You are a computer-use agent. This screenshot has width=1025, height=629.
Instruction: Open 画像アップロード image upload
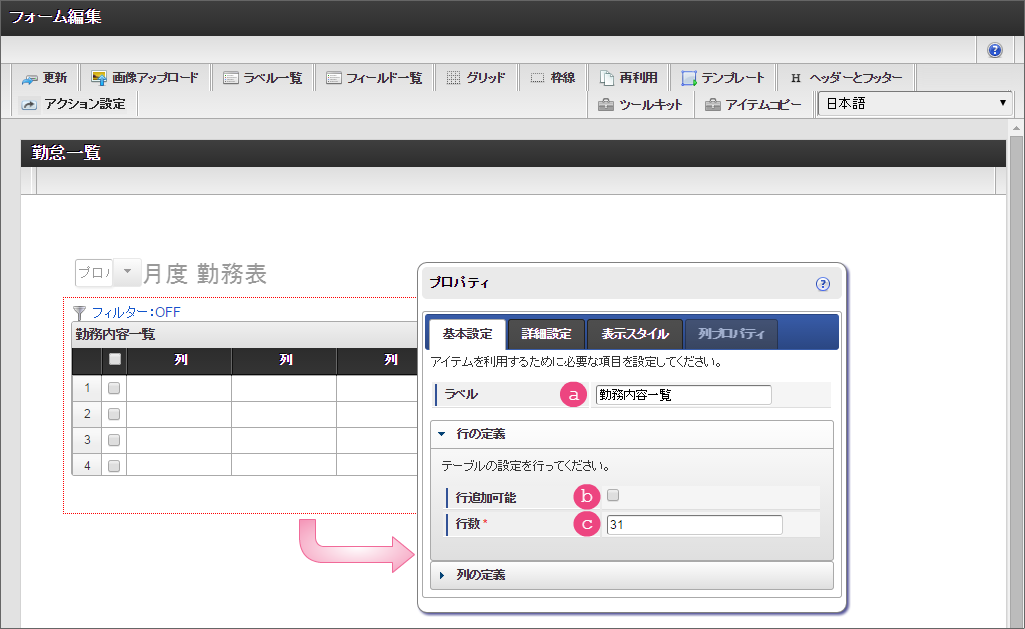coord(144,78)
